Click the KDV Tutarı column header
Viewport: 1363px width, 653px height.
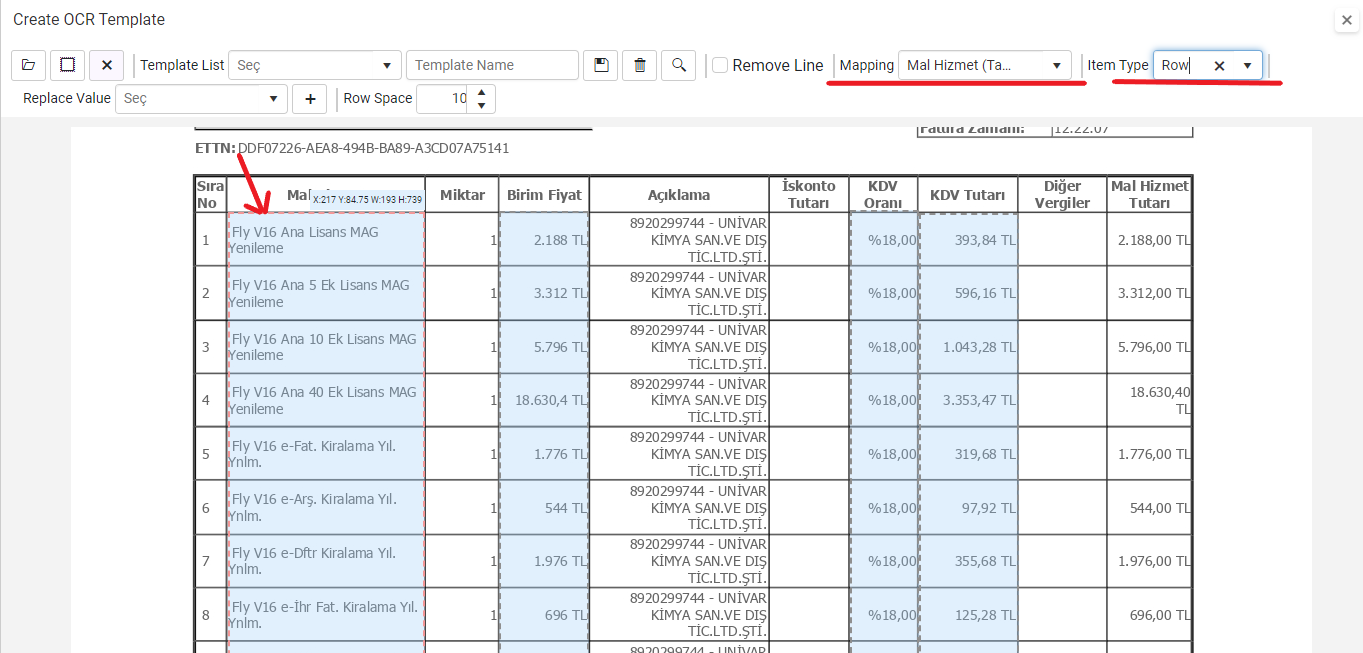967,195
